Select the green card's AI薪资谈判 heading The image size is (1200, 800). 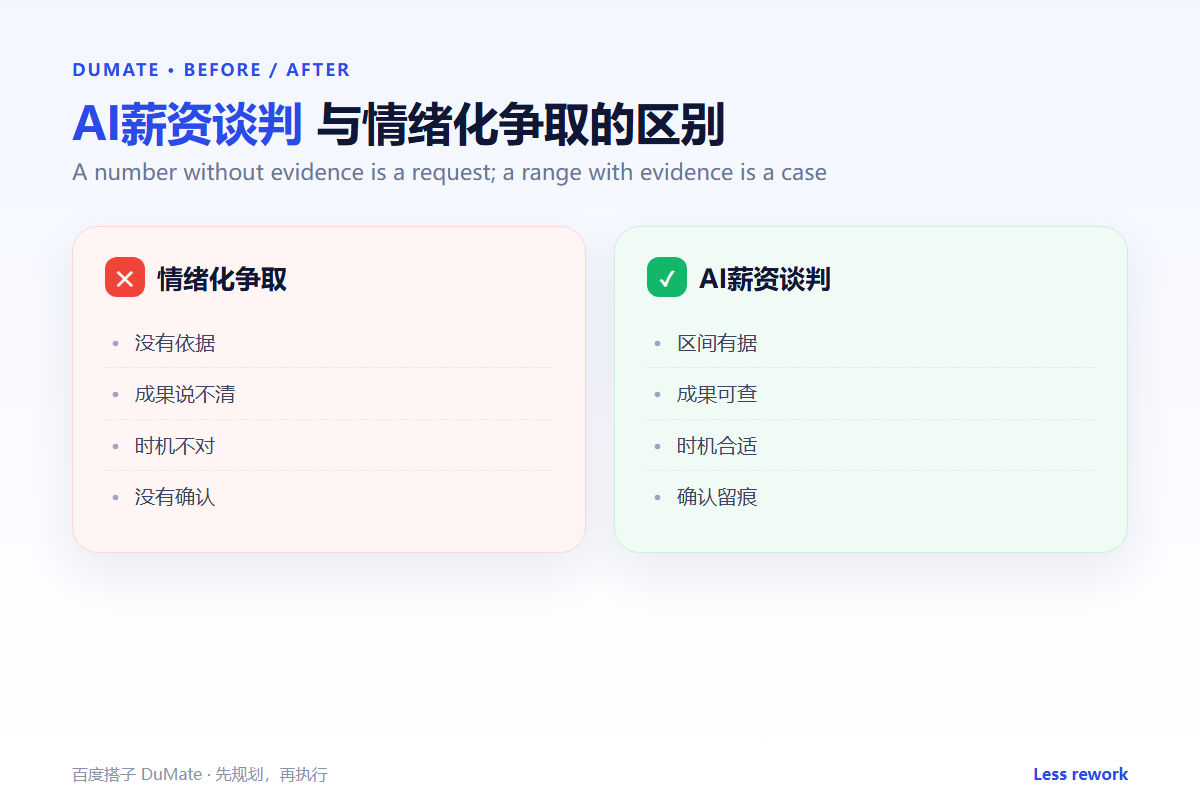[x=764, y=279]
